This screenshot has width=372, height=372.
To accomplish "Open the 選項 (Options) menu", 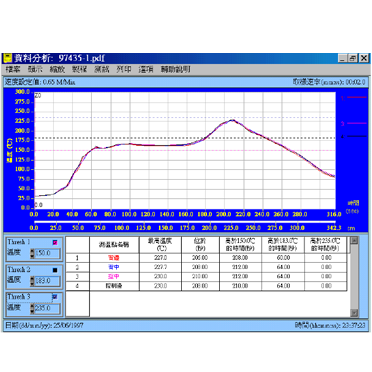I will pyautogui.click(x=146, y=69).
